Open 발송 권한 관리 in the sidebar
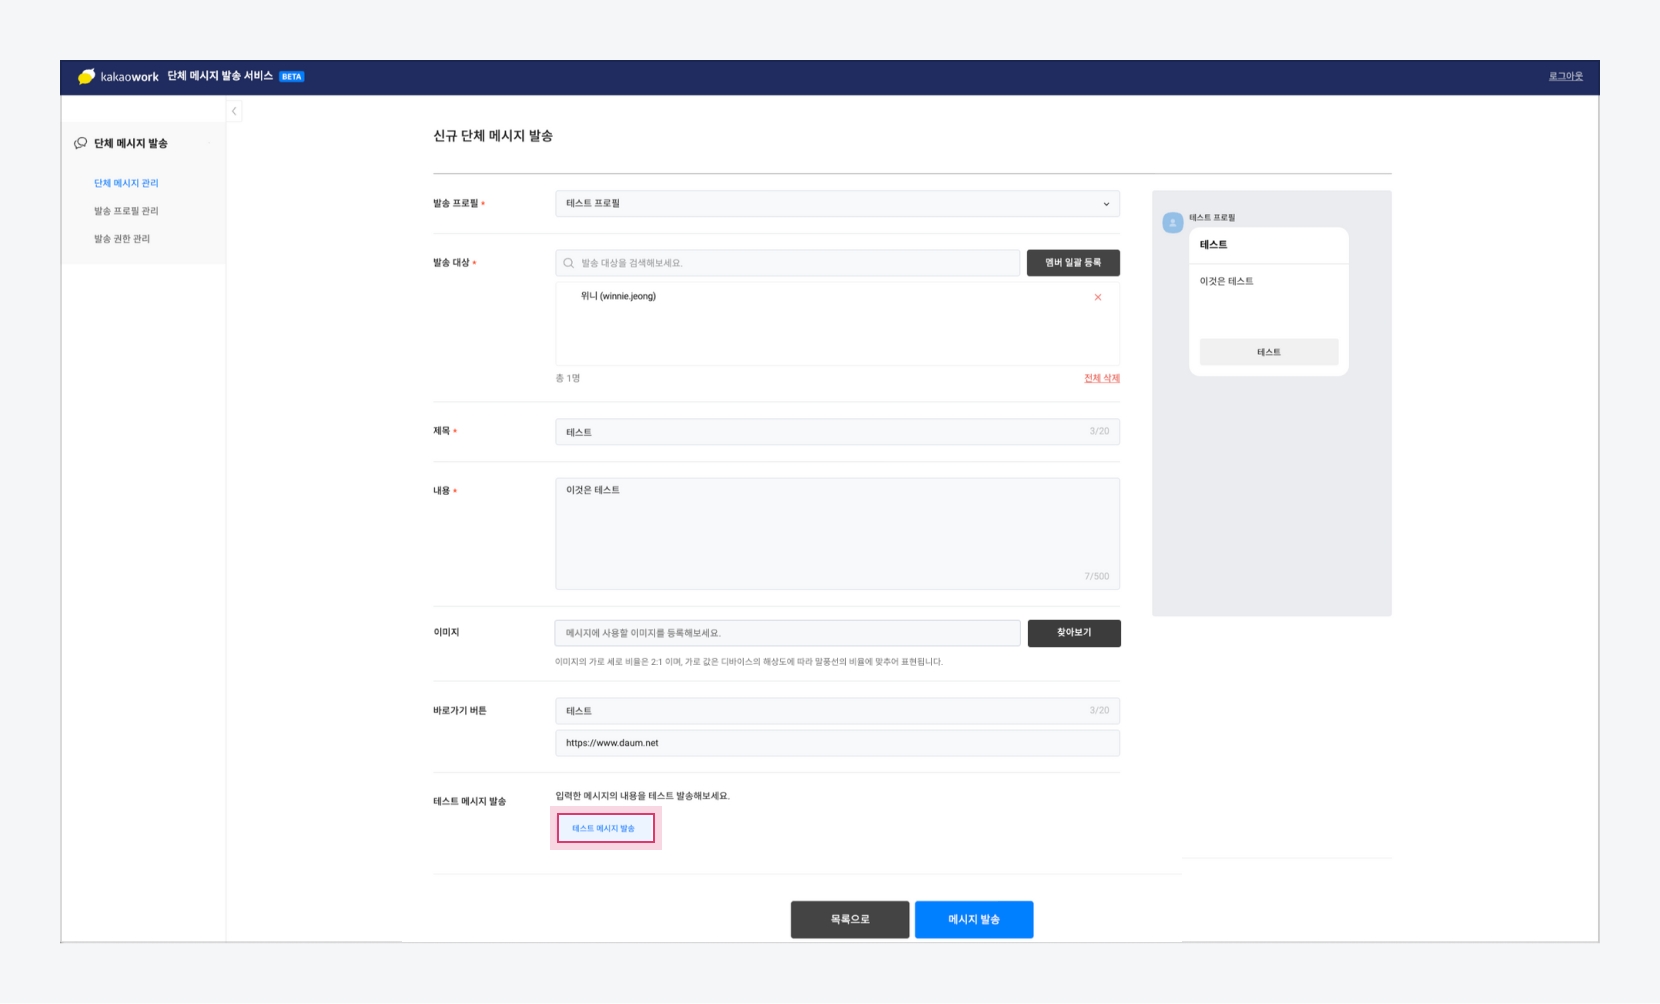 (122, 239)
